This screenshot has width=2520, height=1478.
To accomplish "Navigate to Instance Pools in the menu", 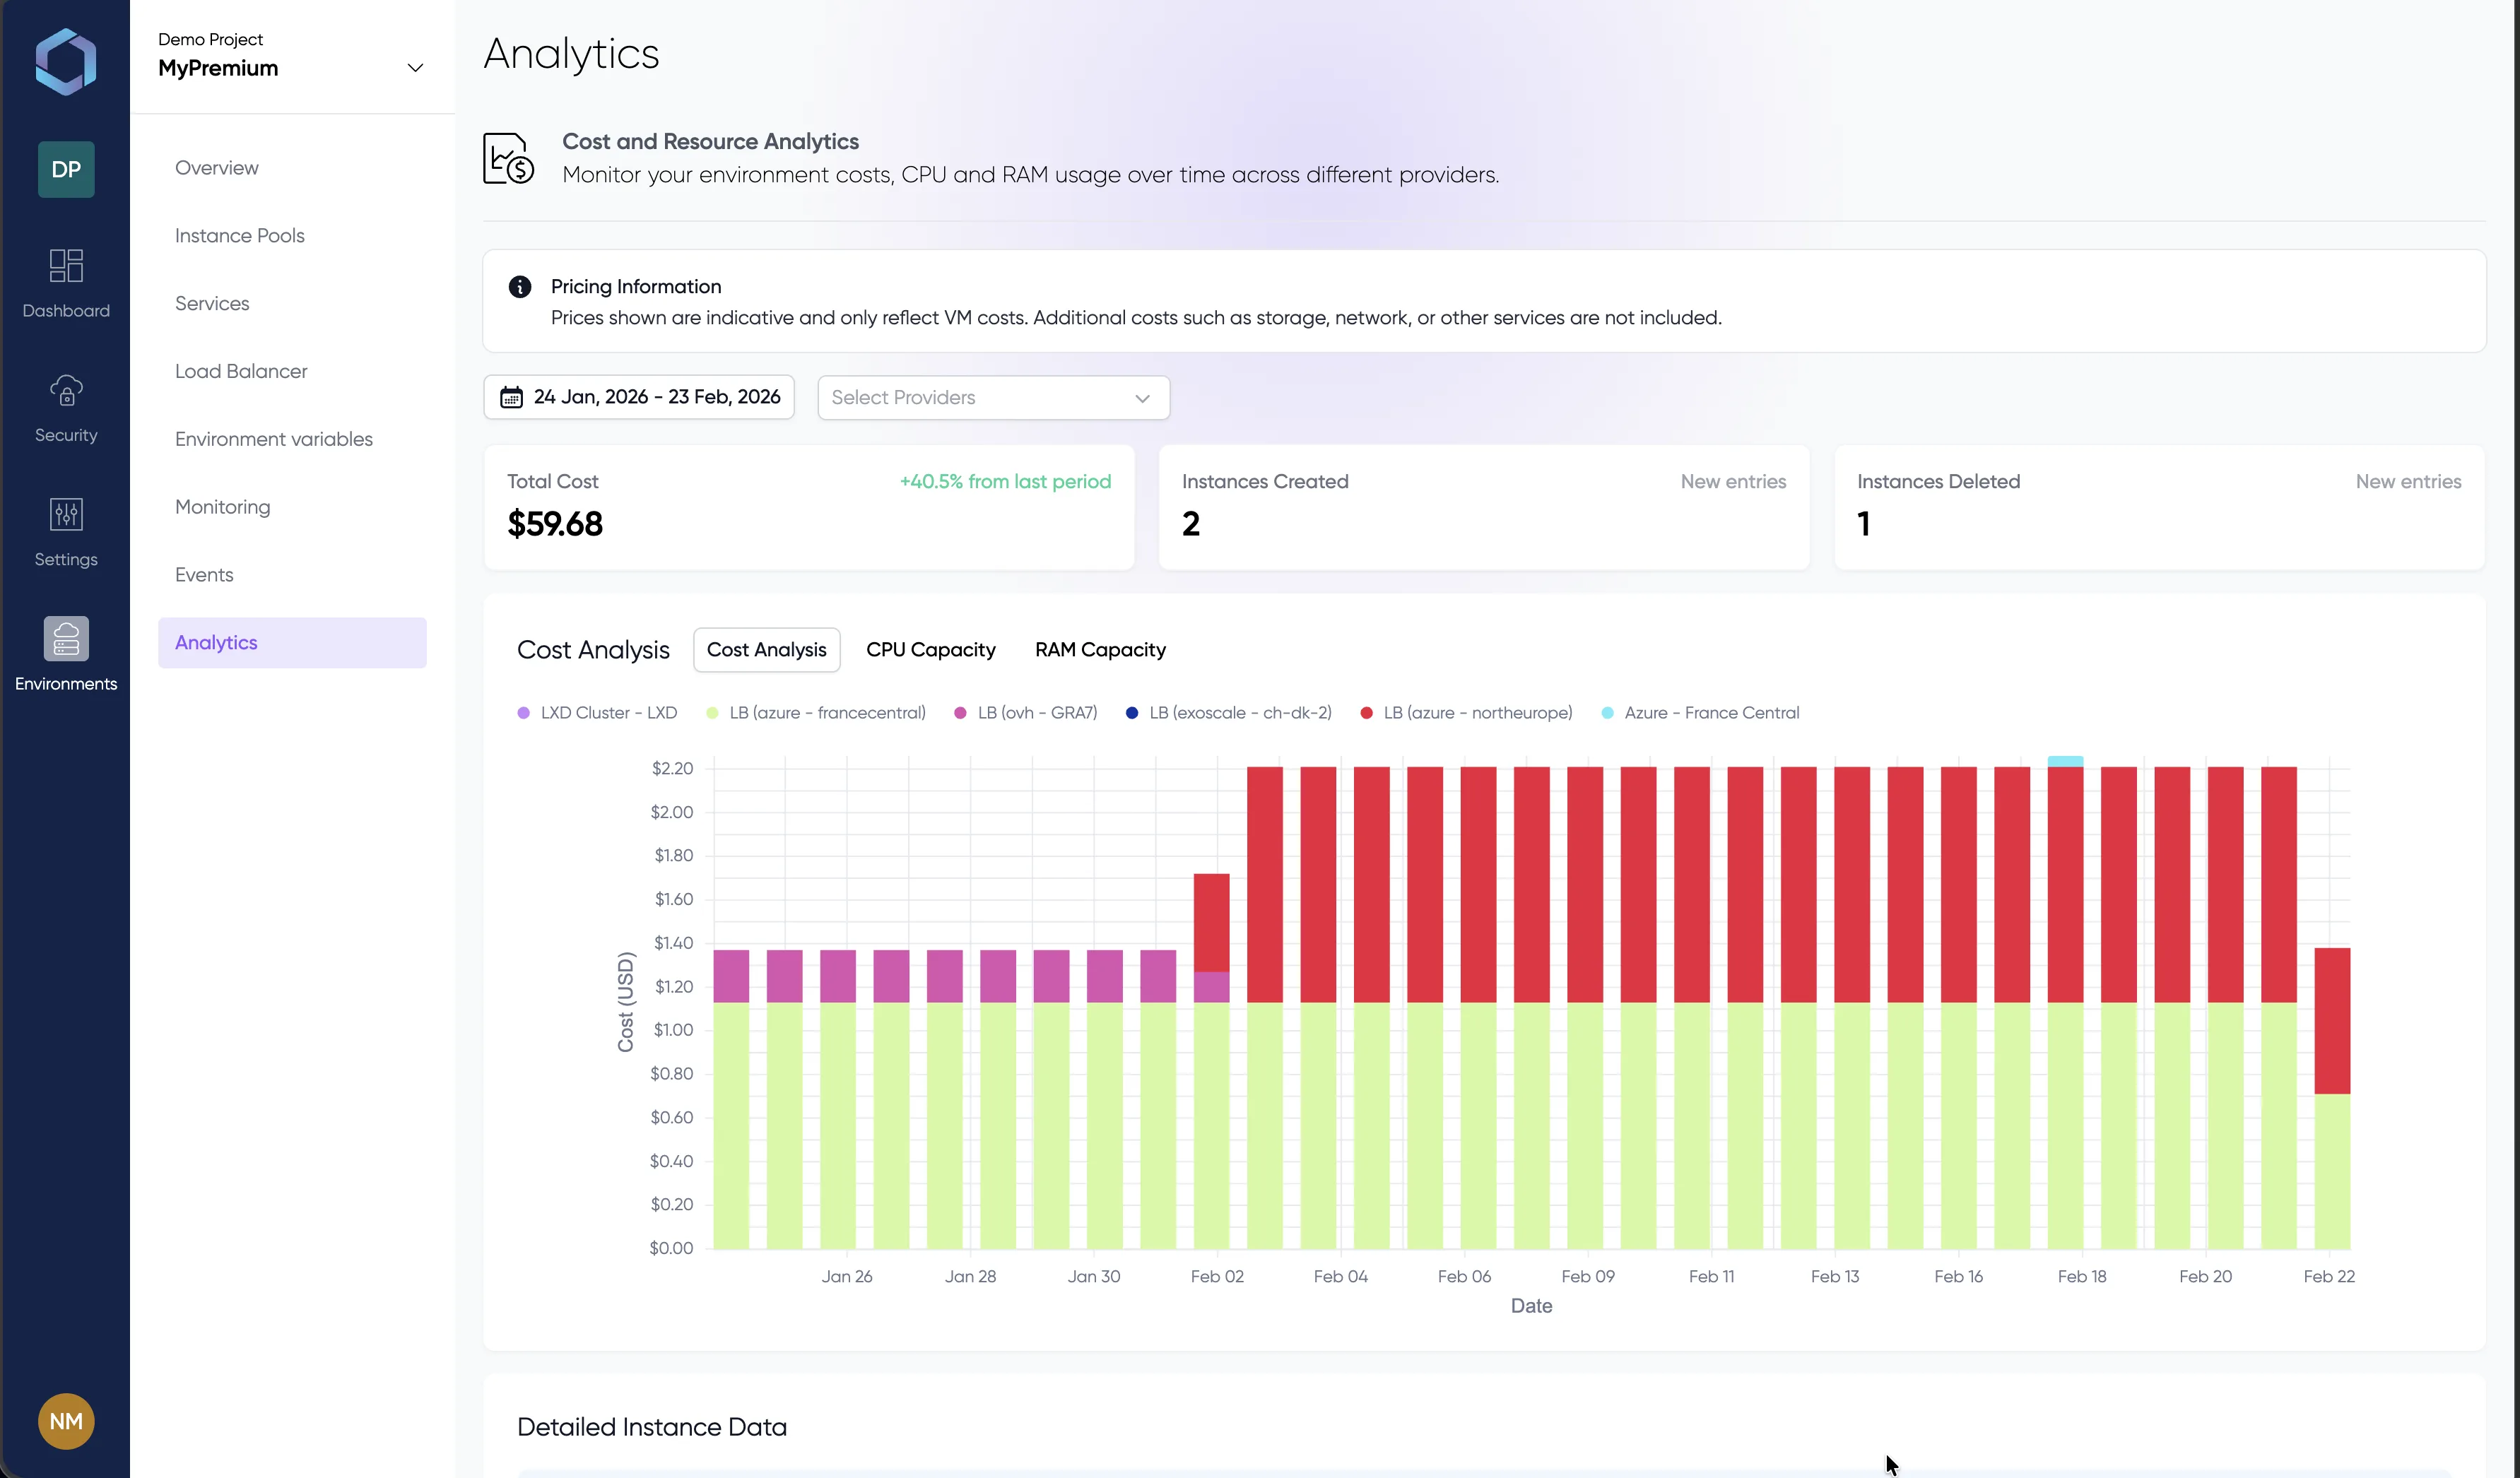I will pyautogui.click(x=239, y=235).
